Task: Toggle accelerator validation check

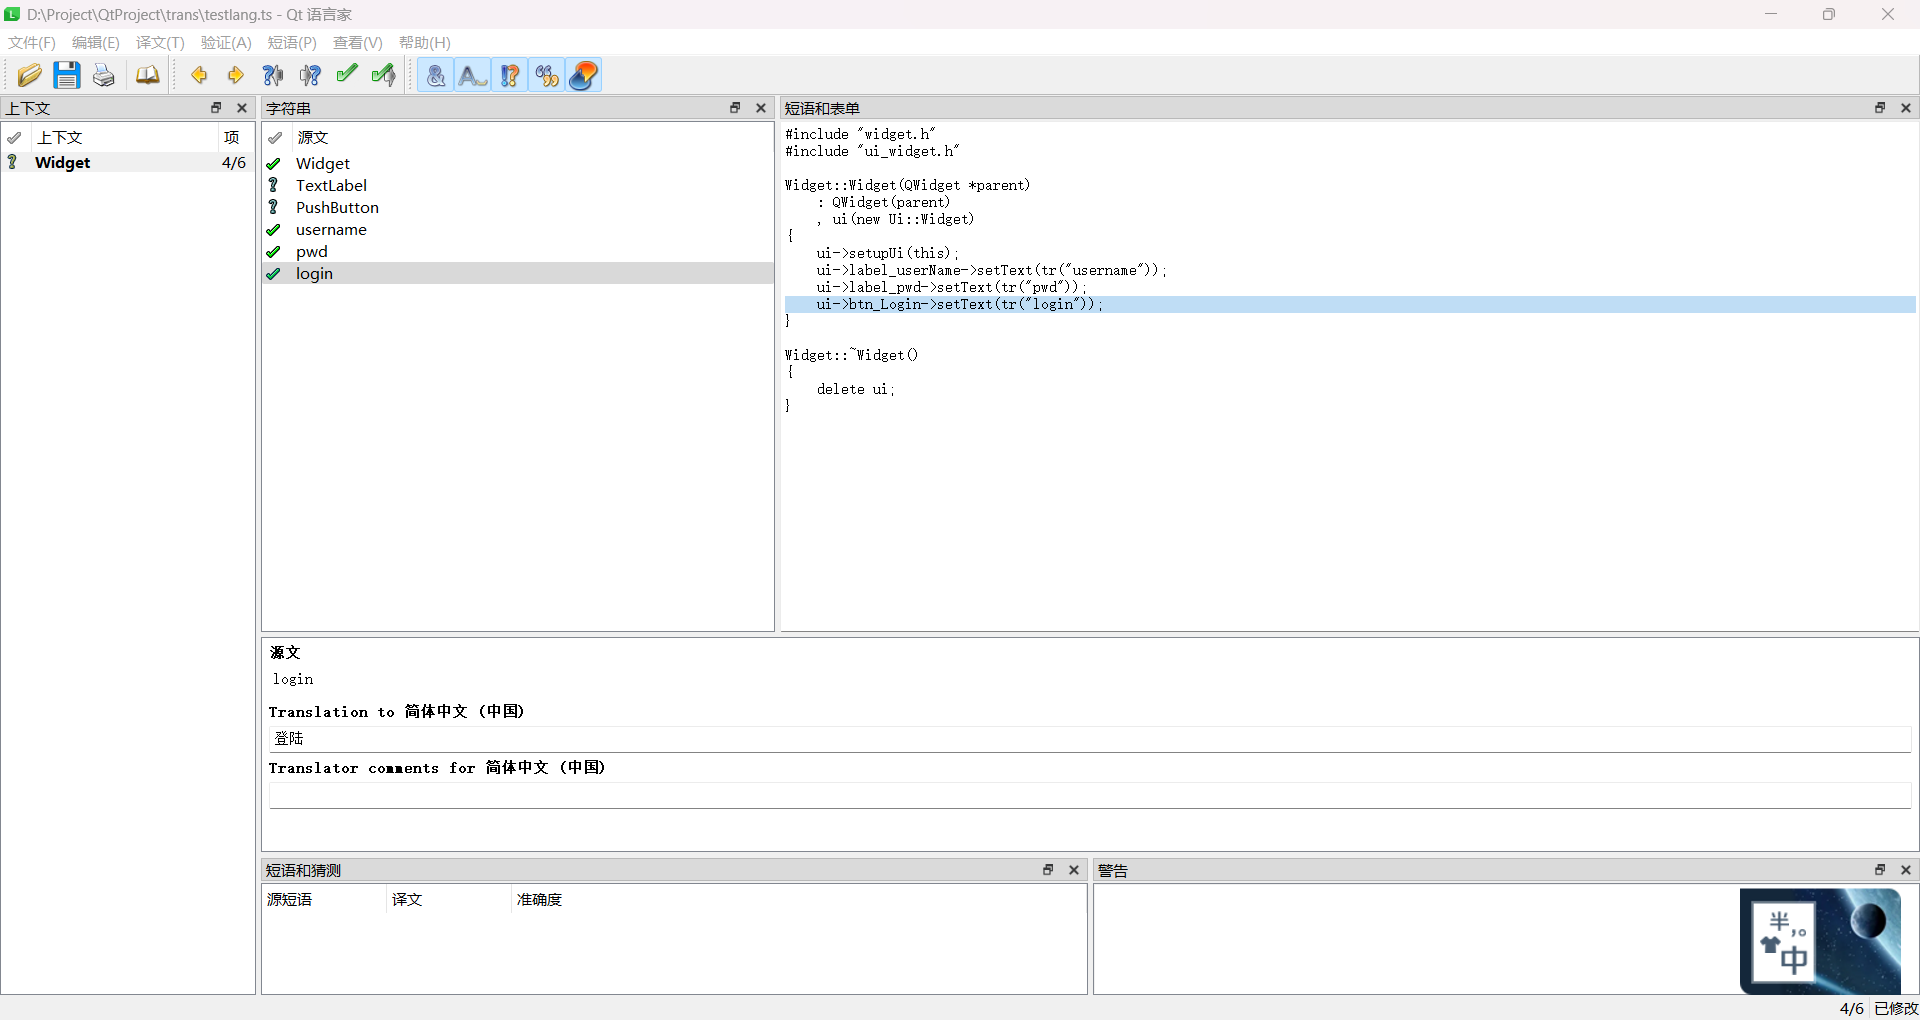Action: (x=436, y=75)
